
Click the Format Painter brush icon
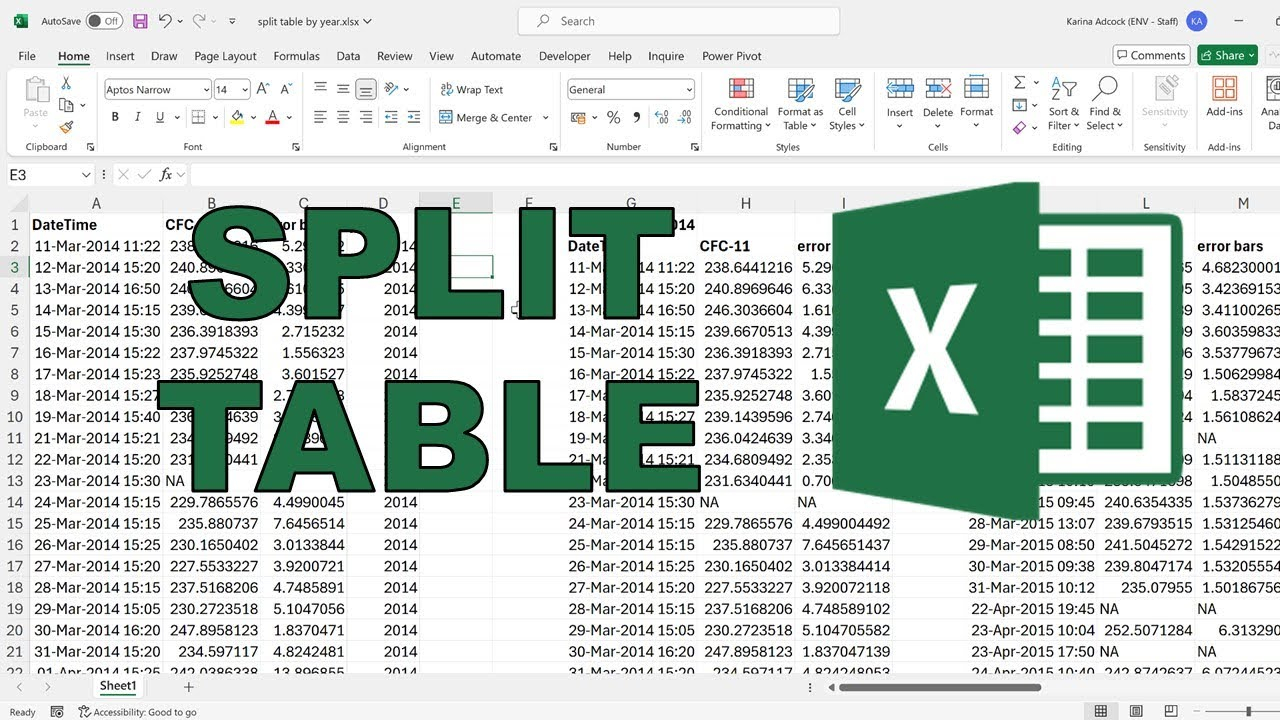click(x=66, y=127)
